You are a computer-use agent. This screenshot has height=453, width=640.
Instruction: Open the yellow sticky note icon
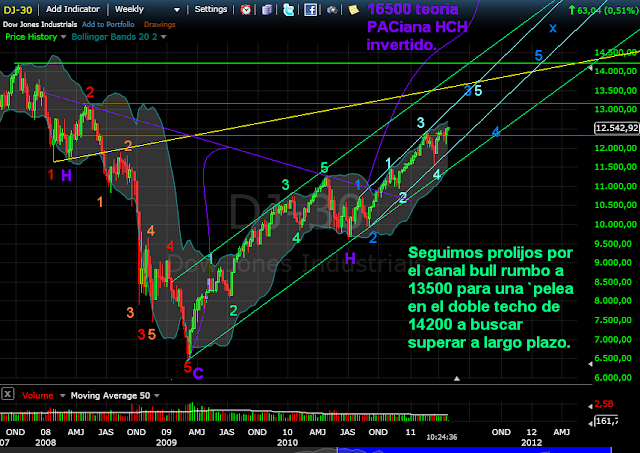click(x=353, y=10)
